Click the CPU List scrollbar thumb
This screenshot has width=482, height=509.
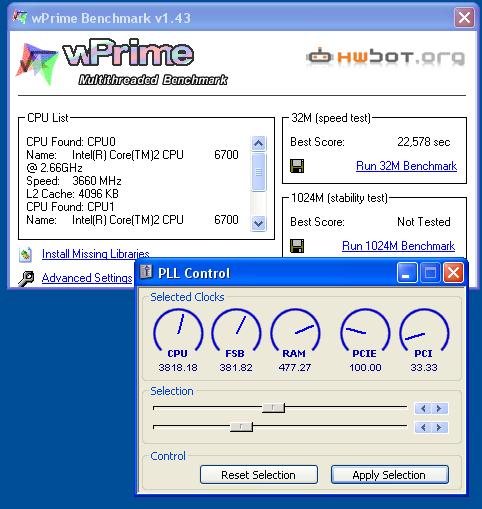[x=259, y=172]
